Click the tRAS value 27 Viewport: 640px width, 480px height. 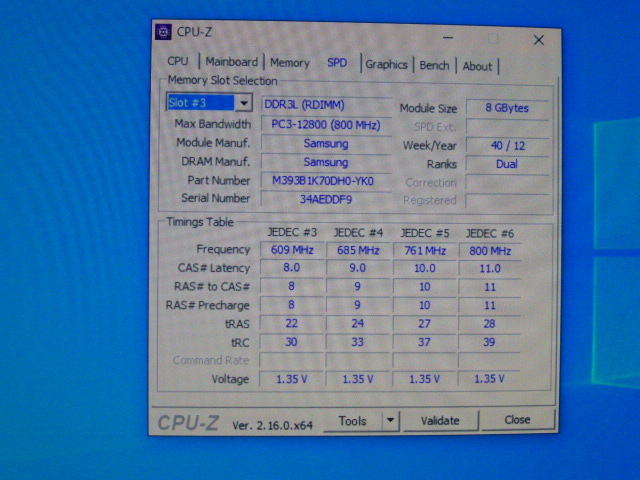tap(424, 324)
